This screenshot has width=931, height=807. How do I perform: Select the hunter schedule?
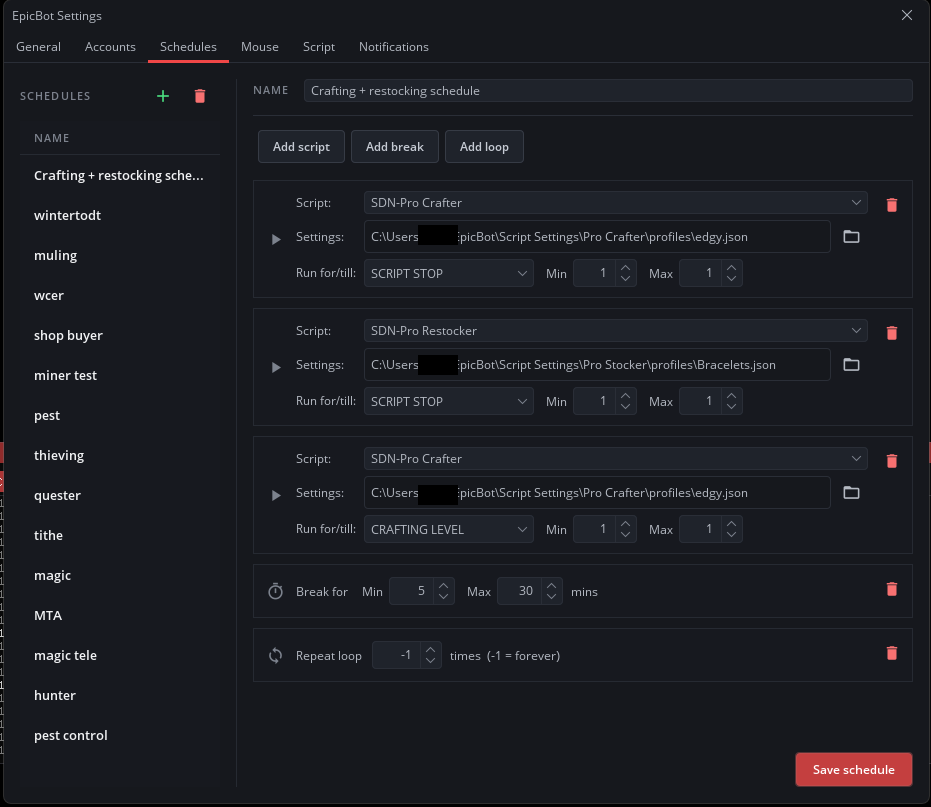tap(119, 695)
